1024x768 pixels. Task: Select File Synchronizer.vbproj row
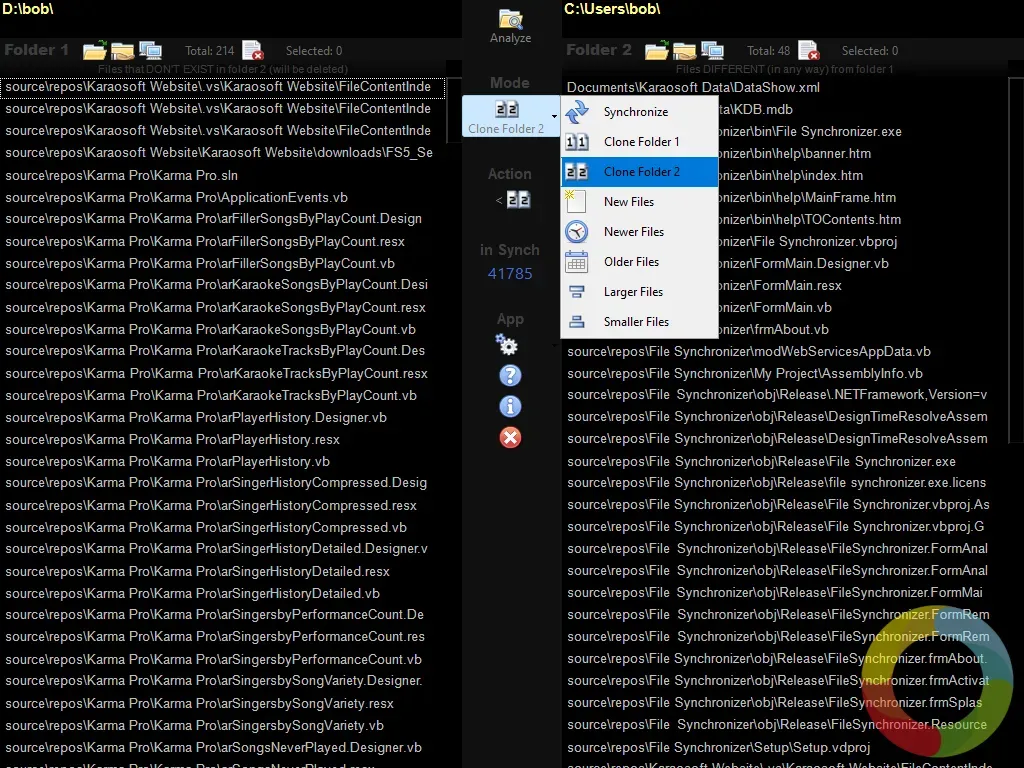[x=862, y=242]
